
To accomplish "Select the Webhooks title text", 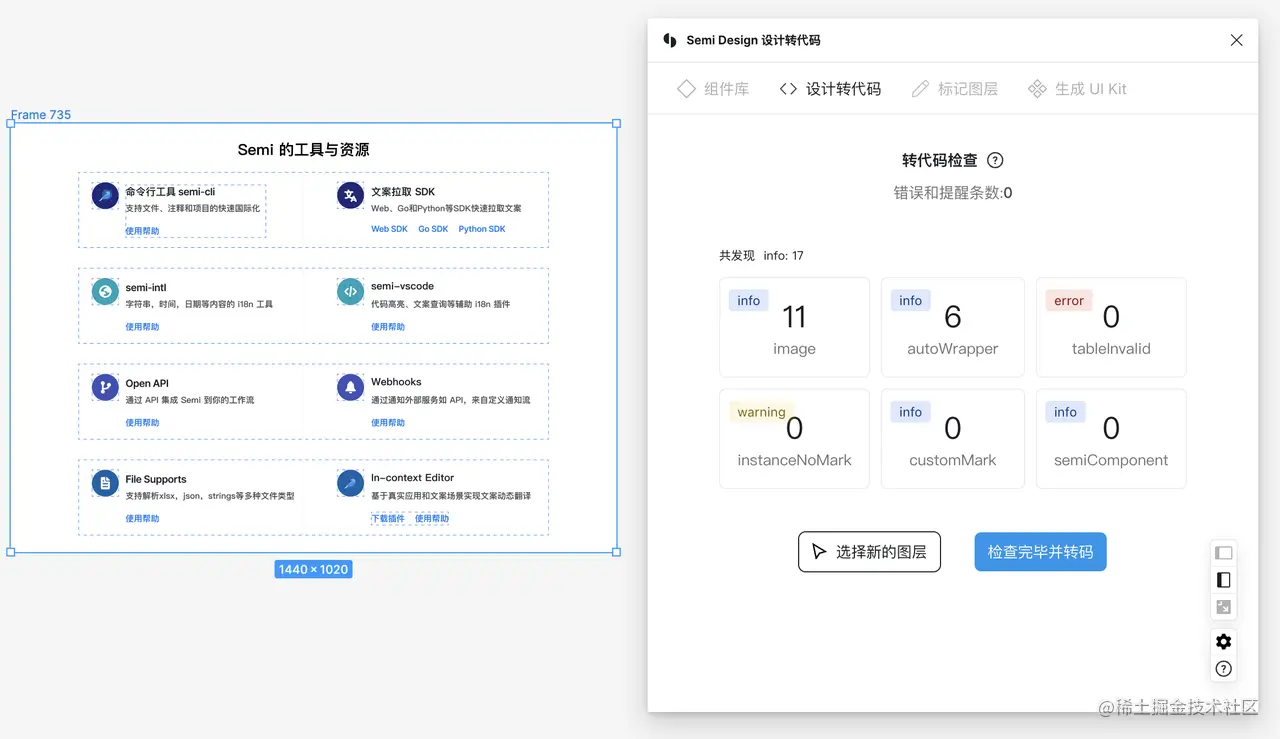I will 396,382.
